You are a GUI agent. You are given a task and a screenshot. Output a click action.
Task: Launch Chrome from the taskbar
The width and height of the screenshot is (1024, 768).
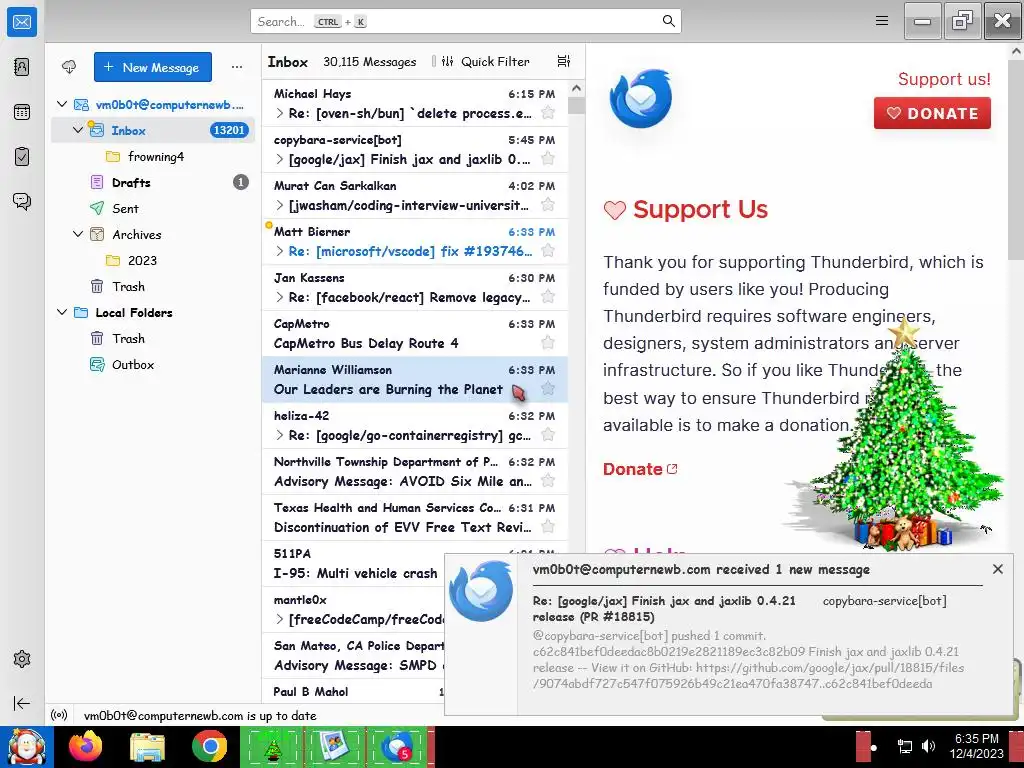[209, 746]
